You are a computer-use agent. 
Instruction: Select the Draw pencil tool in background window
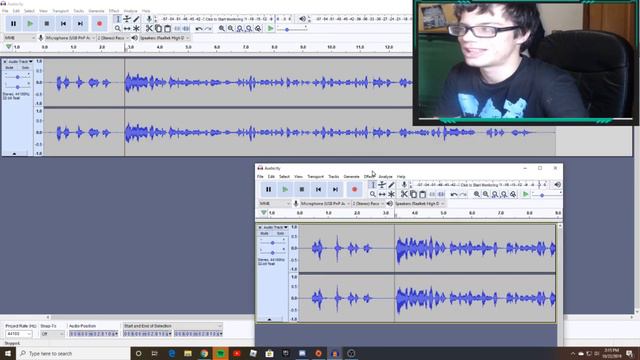136,19
